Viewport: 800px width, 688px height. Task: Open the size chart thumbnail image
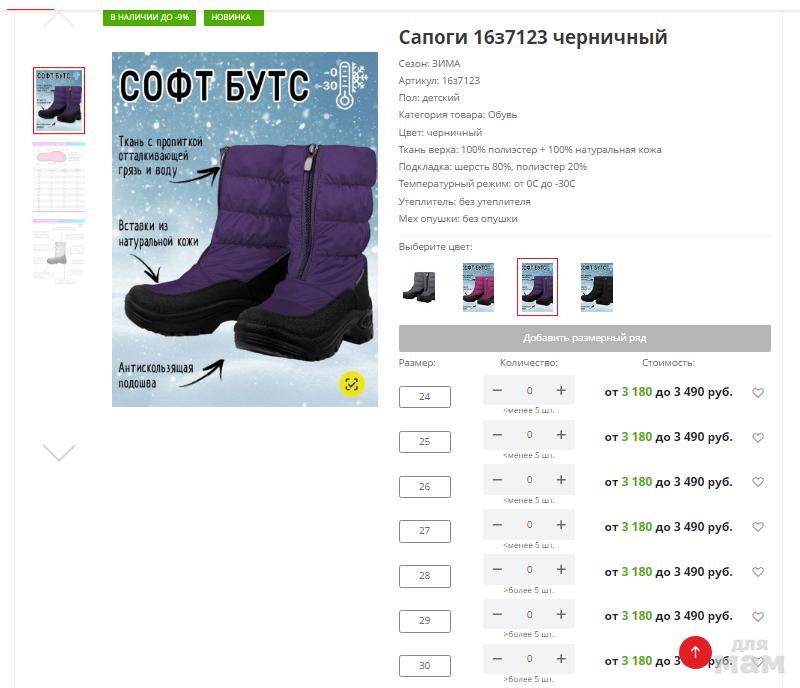pyautogui.click(x=59, y=177)
